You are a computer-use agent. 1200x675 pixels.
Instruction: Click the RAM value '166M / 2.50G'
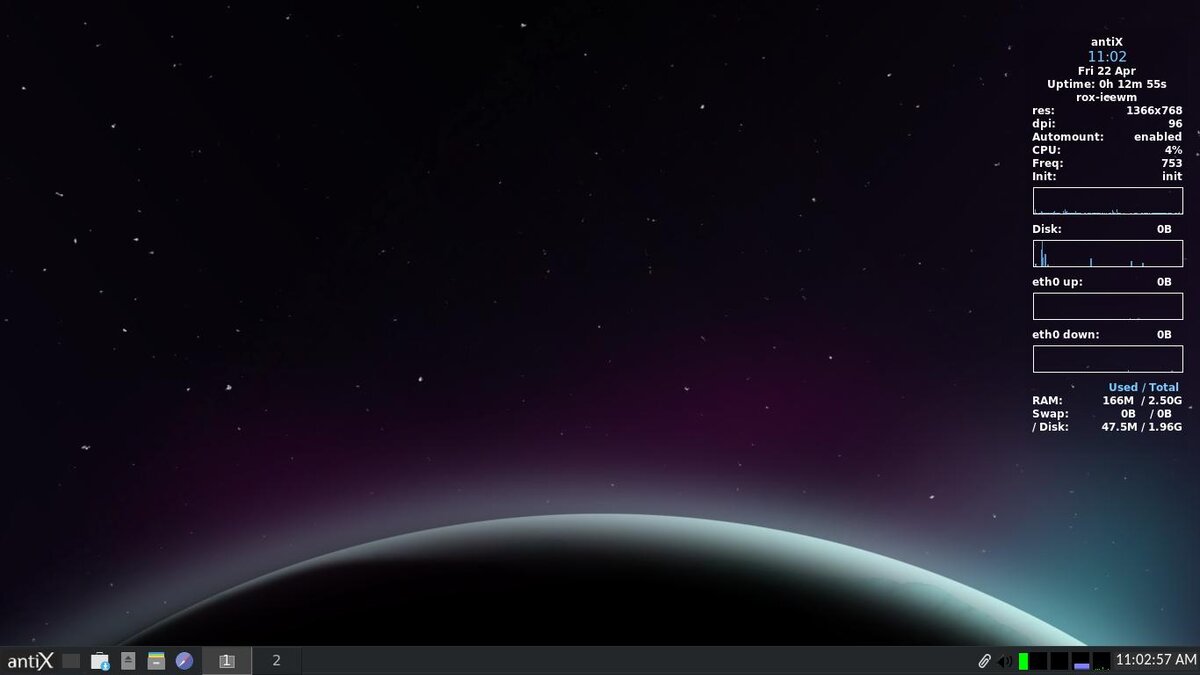tap(1142, 400)
